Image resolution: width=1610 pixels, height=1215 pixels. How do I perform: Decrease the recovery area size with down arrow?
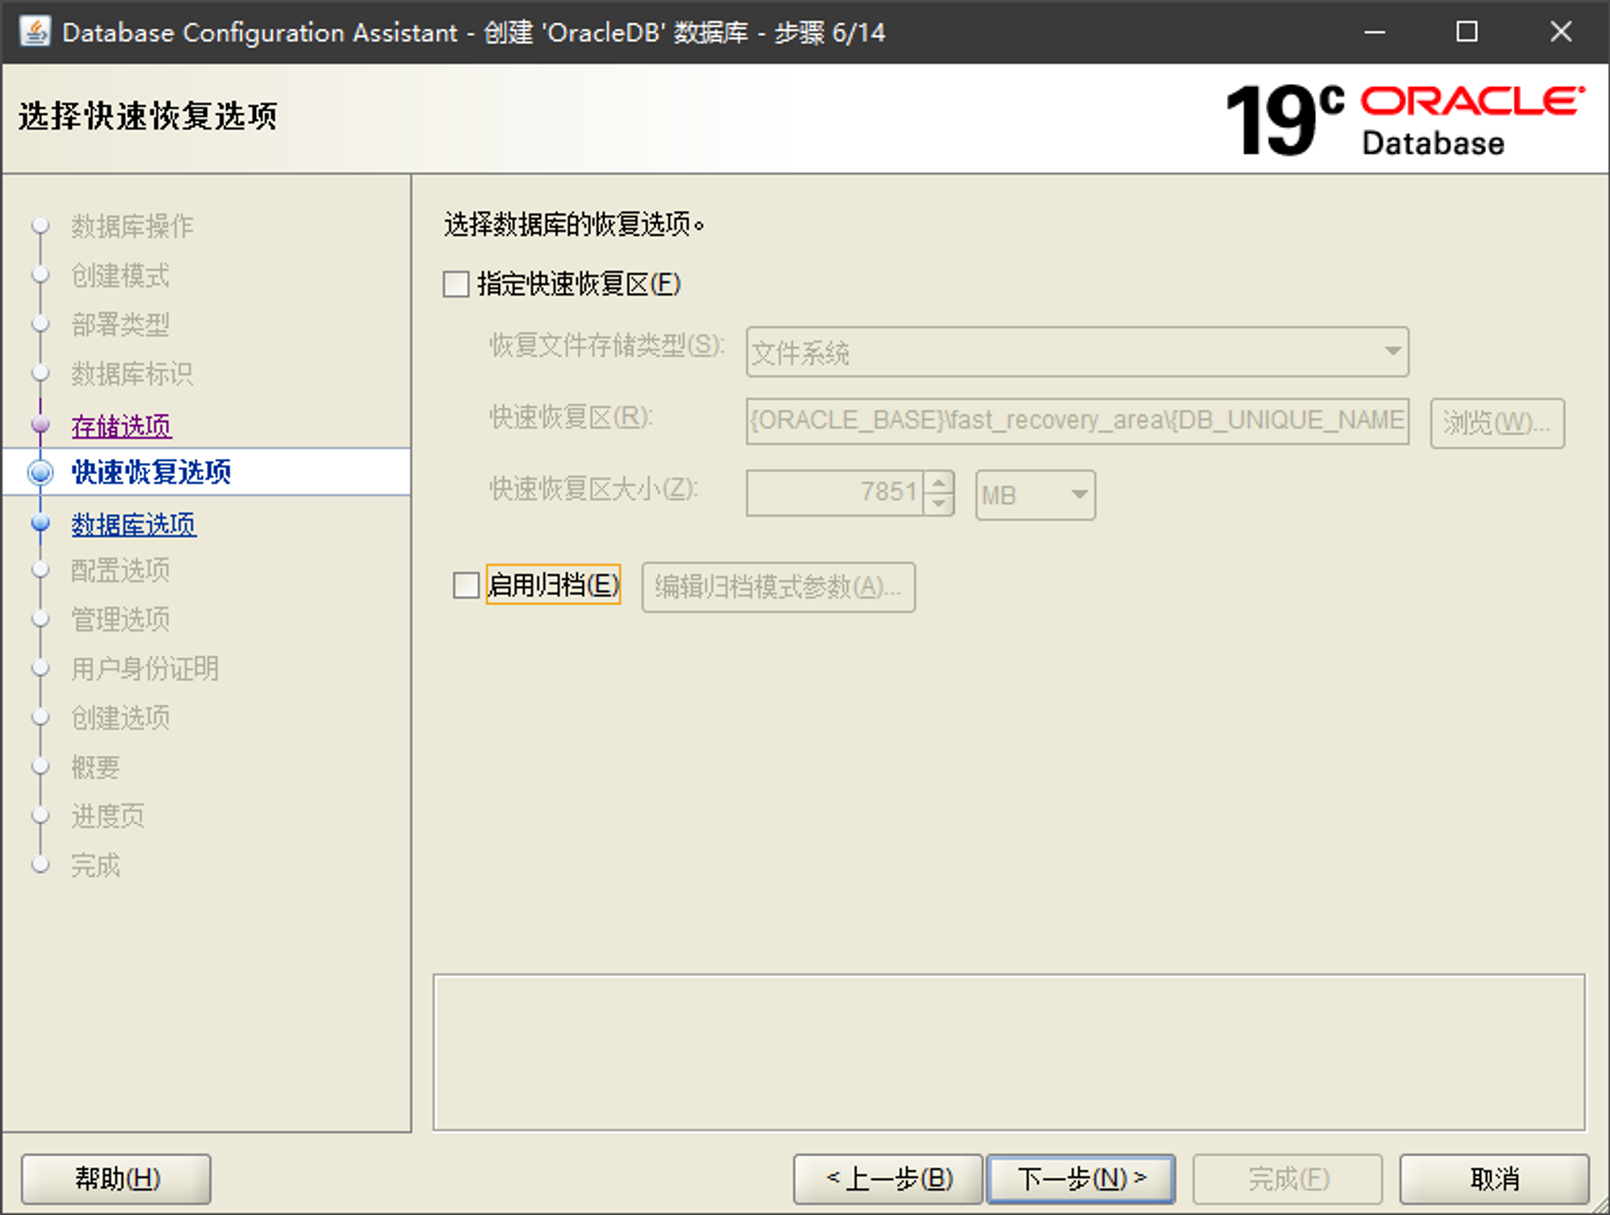point(938,504)
